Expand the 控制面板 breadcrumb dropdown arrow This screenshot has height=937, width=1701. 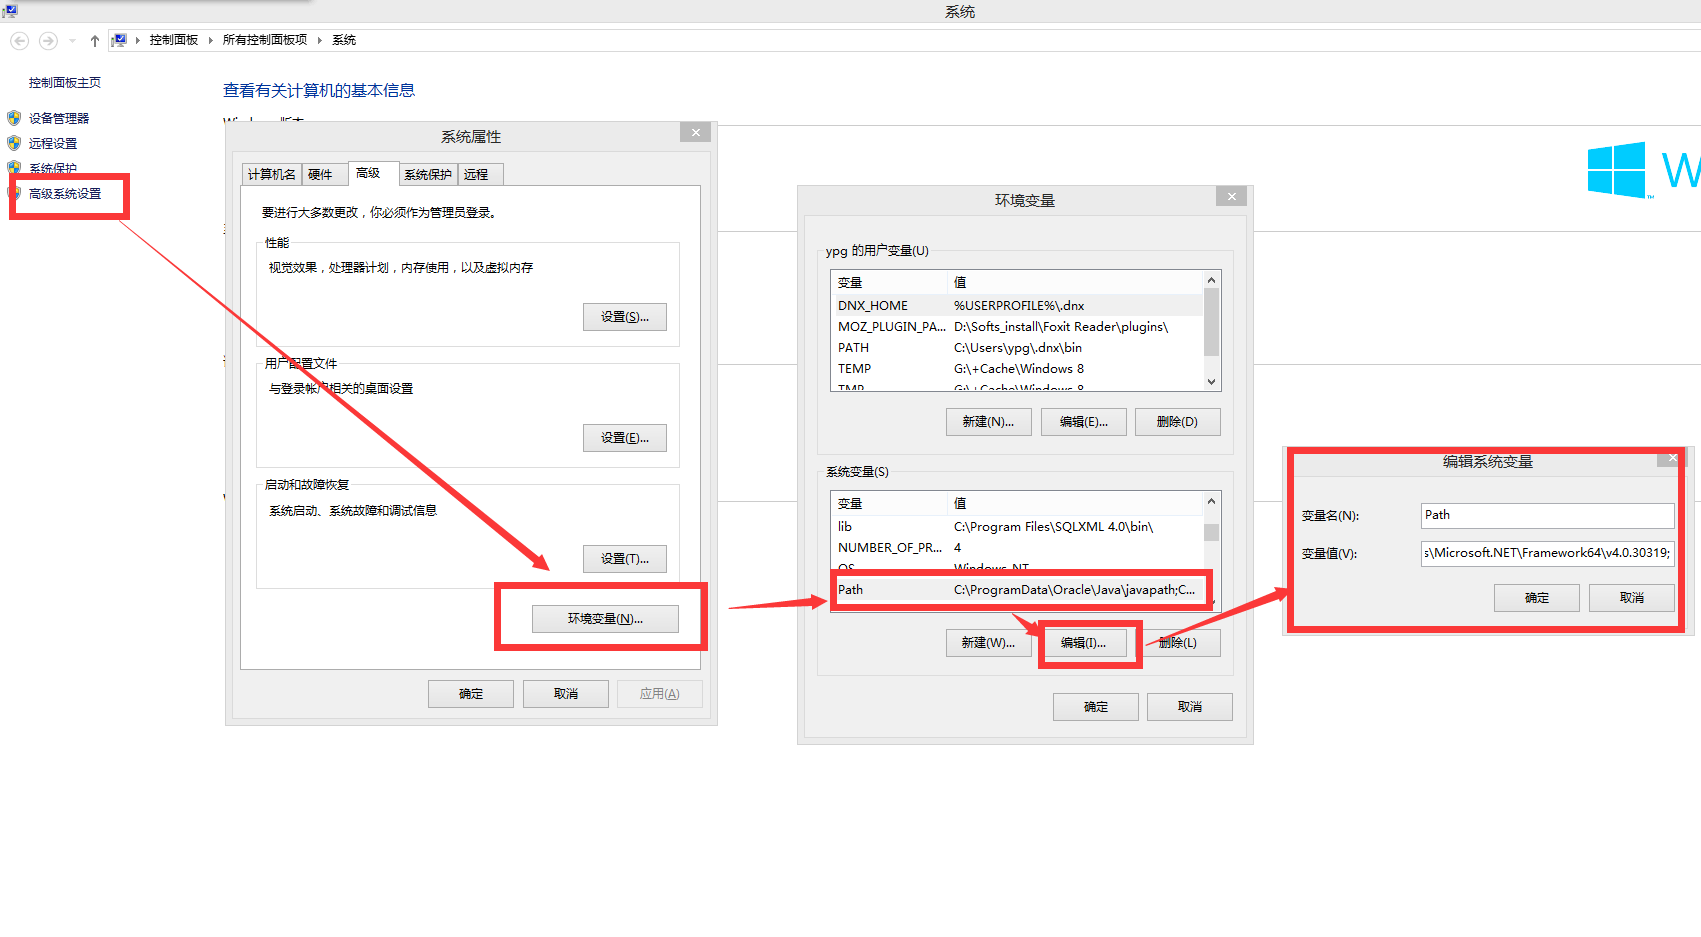[210, 40]
